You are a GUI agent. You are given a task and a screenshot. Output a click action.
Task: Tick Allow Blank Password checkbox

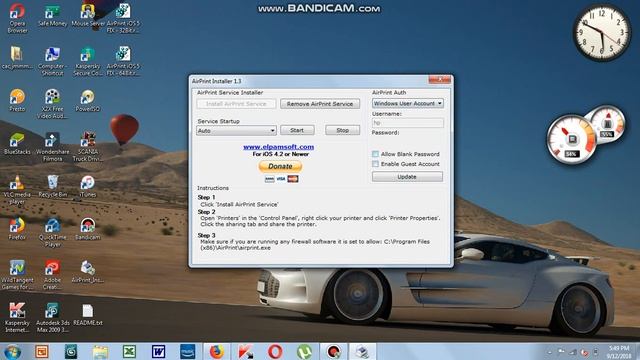[375, 154]
